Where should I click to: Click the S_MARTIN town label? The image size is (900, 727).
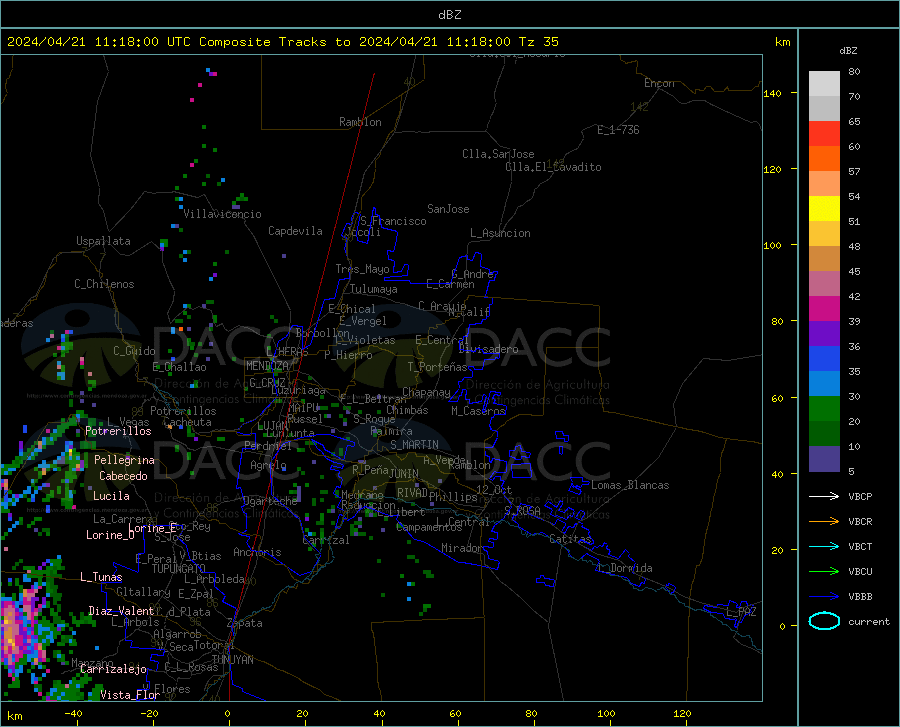pyautogui.click(x=414, y=445)
